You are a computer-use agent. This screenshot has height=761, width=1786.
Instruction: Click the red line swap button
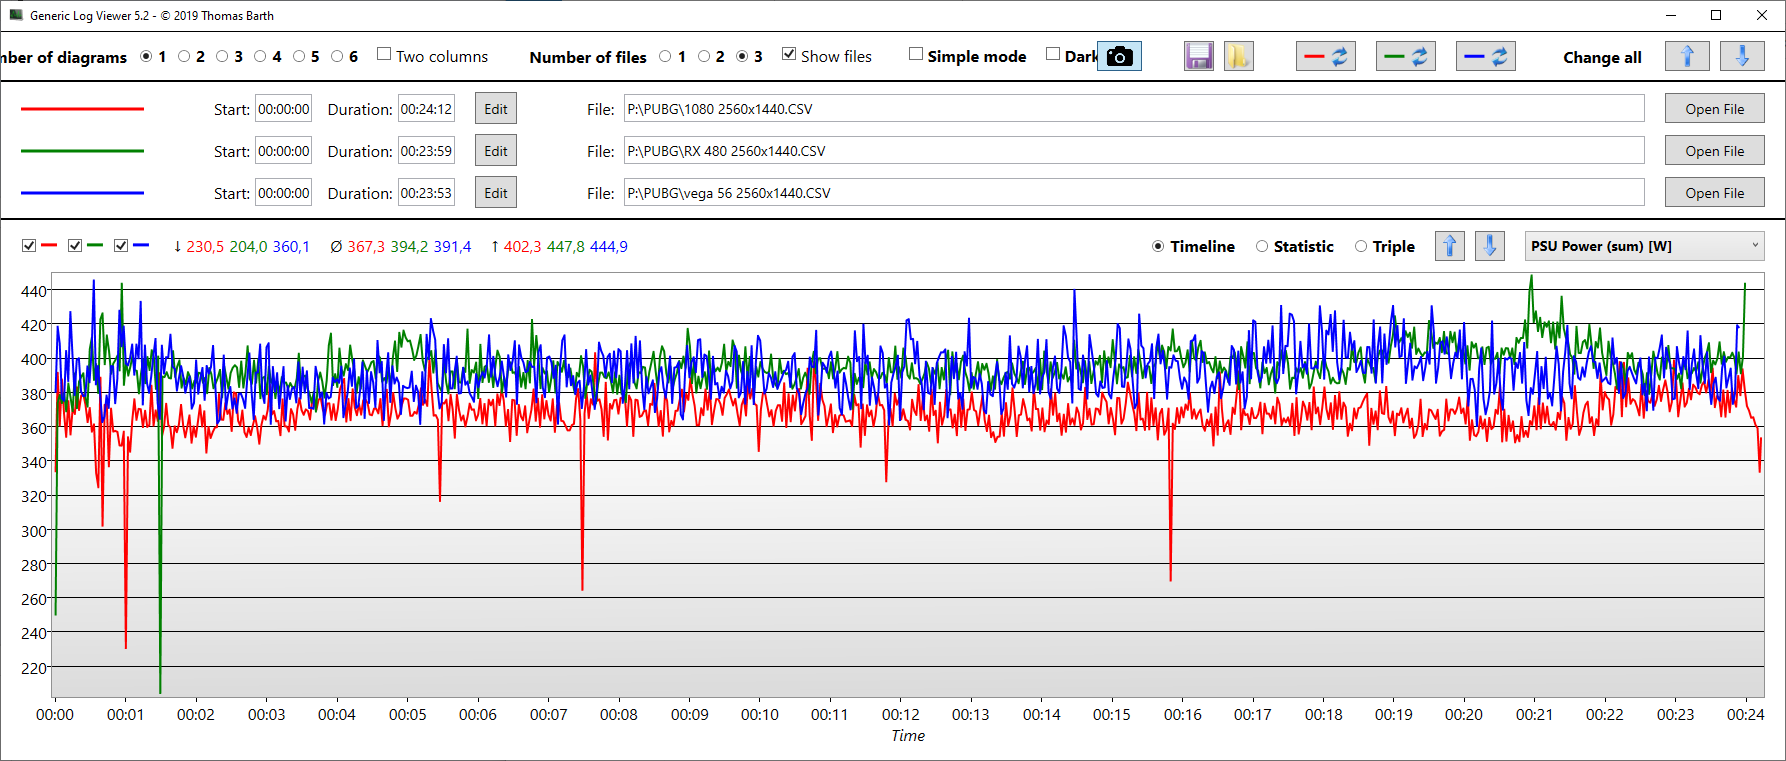click(x=1325, y=57)
